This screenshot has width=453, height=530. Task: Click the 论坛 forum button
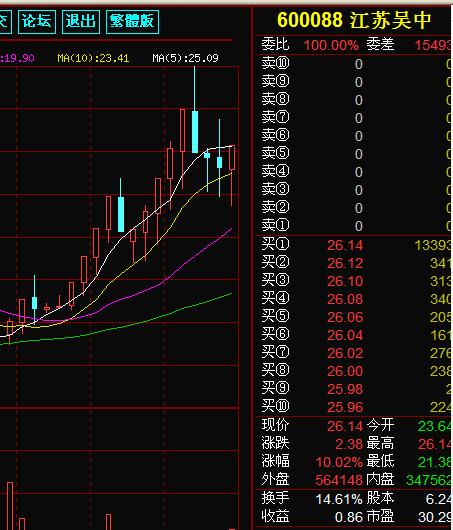pyautogui.click(x=37, y=22)
